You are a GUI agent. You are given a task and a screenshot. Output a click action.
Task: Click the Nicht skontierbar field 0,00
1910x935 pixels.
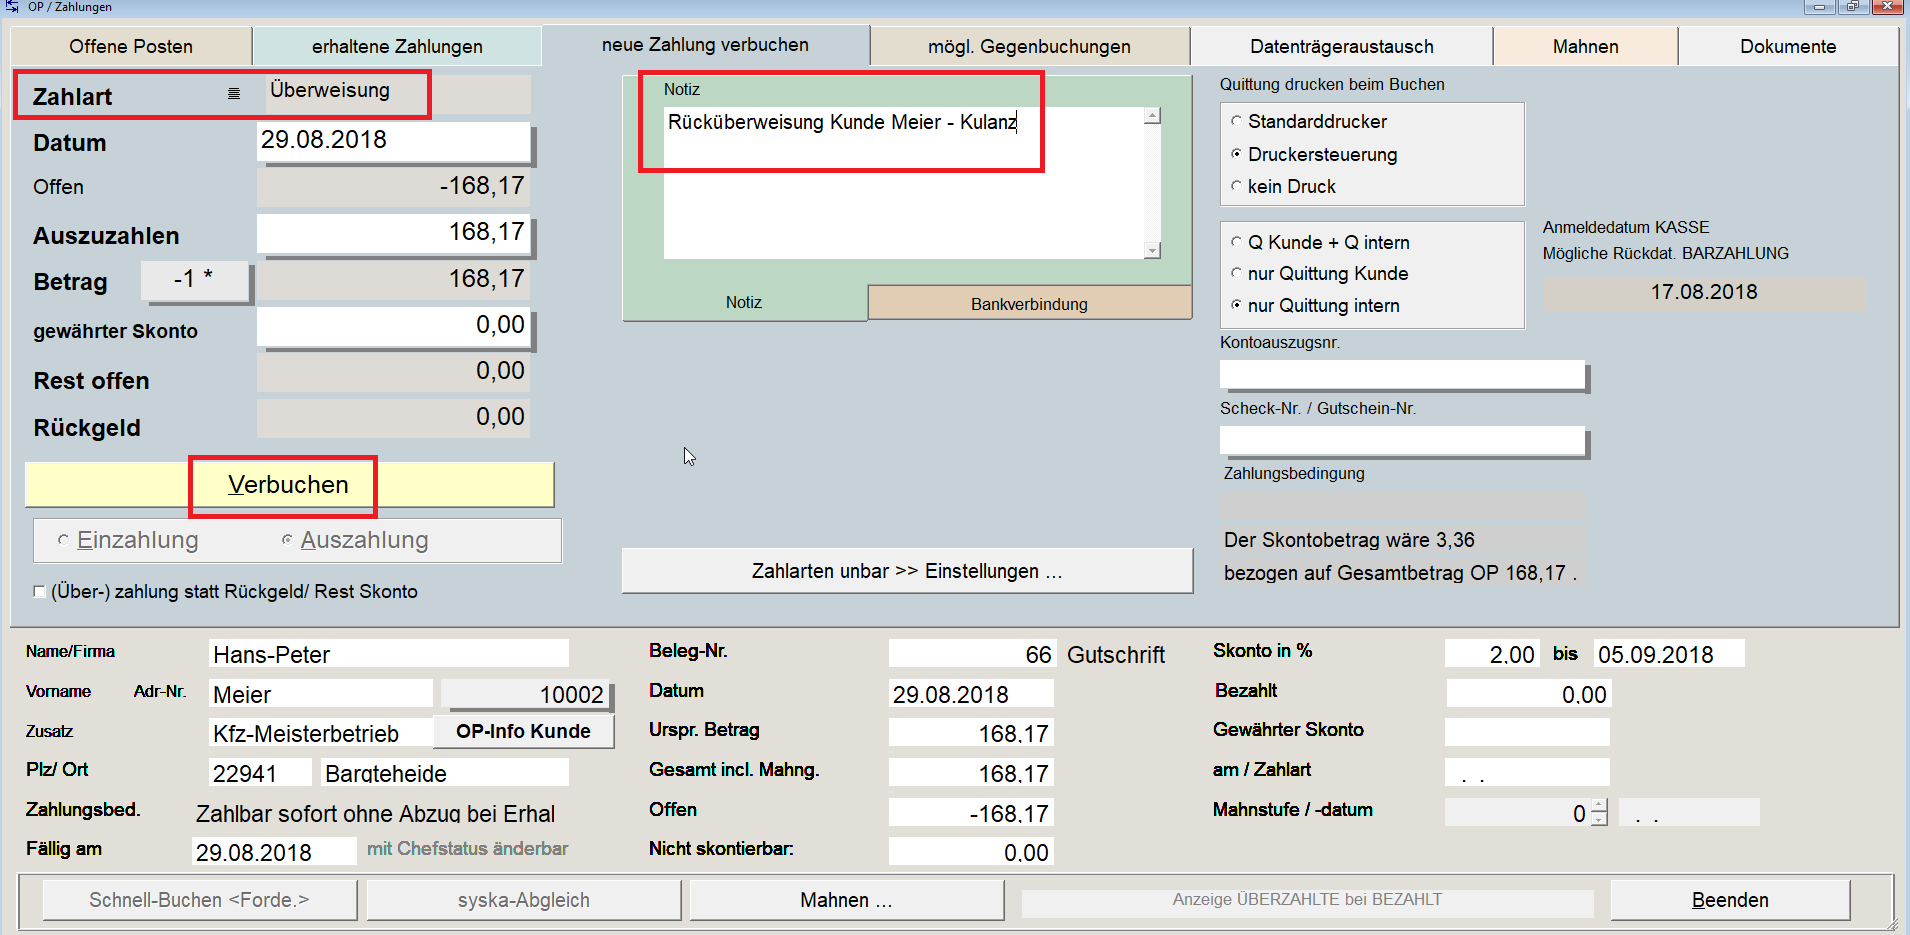971,852
